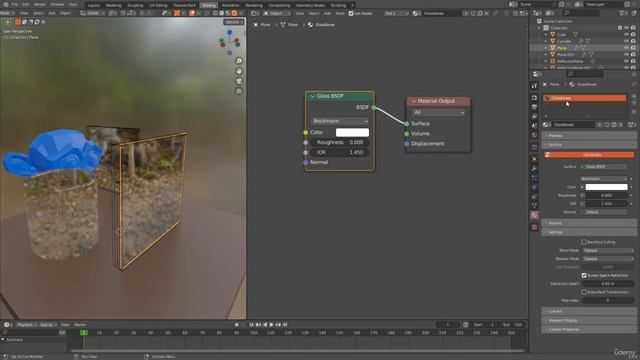Open properties panel Beckmann distribution dropdown
640x360 pixels.
coord(604,179)
